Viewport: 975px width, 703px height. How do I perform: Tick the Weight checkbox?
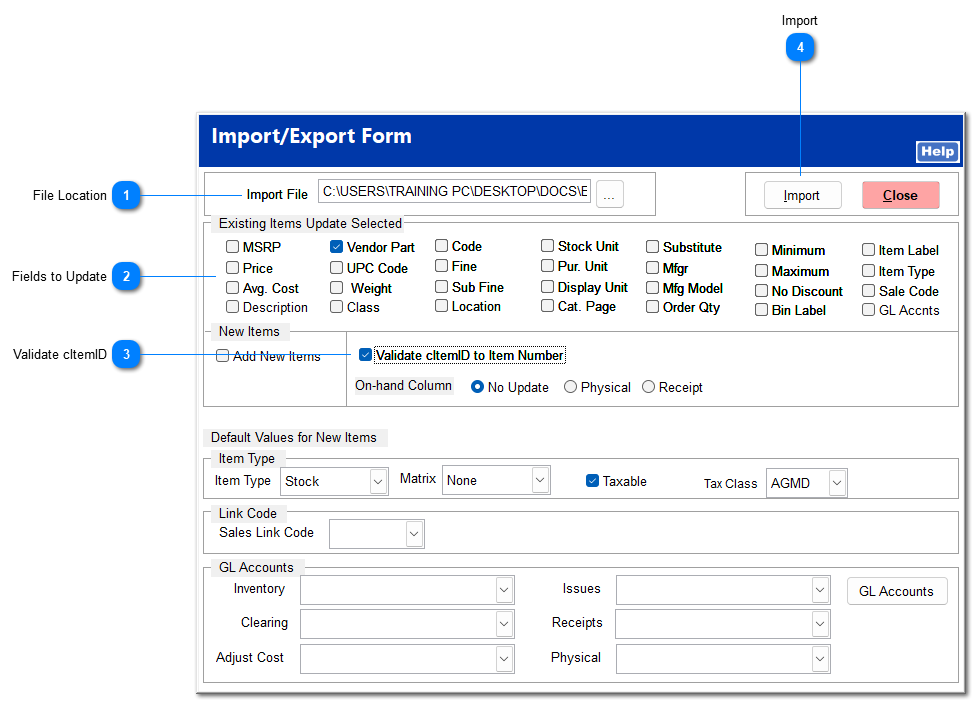(x=336, y=288)
